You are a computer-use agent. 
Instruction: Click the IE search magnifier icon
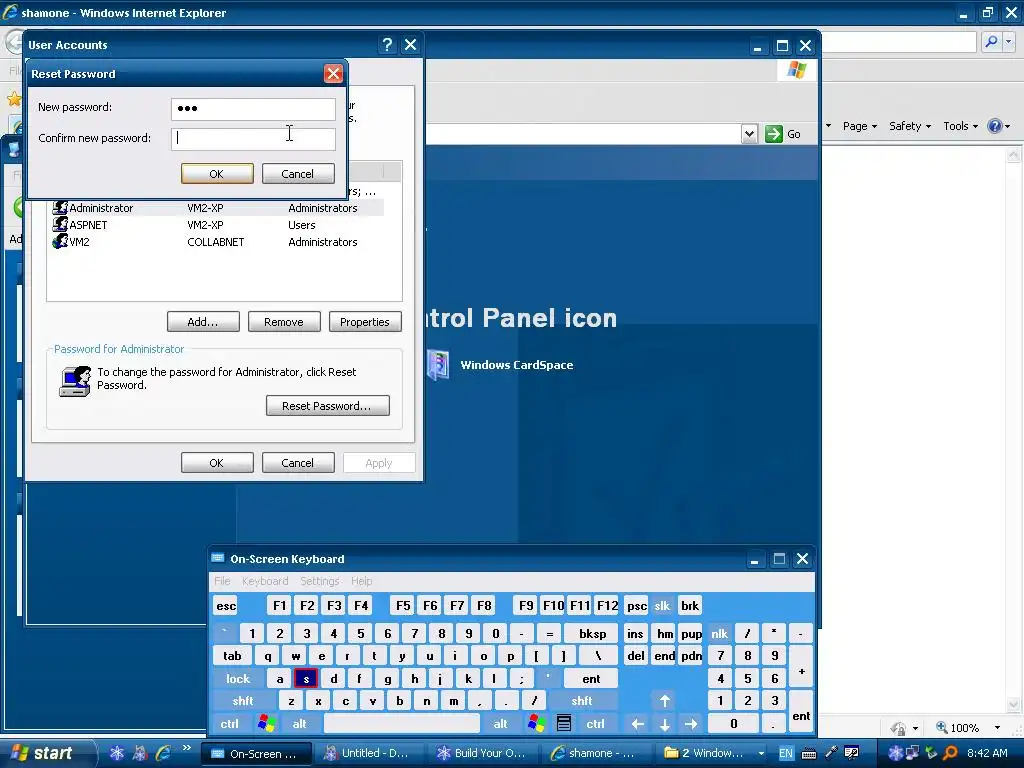[991, 42]
